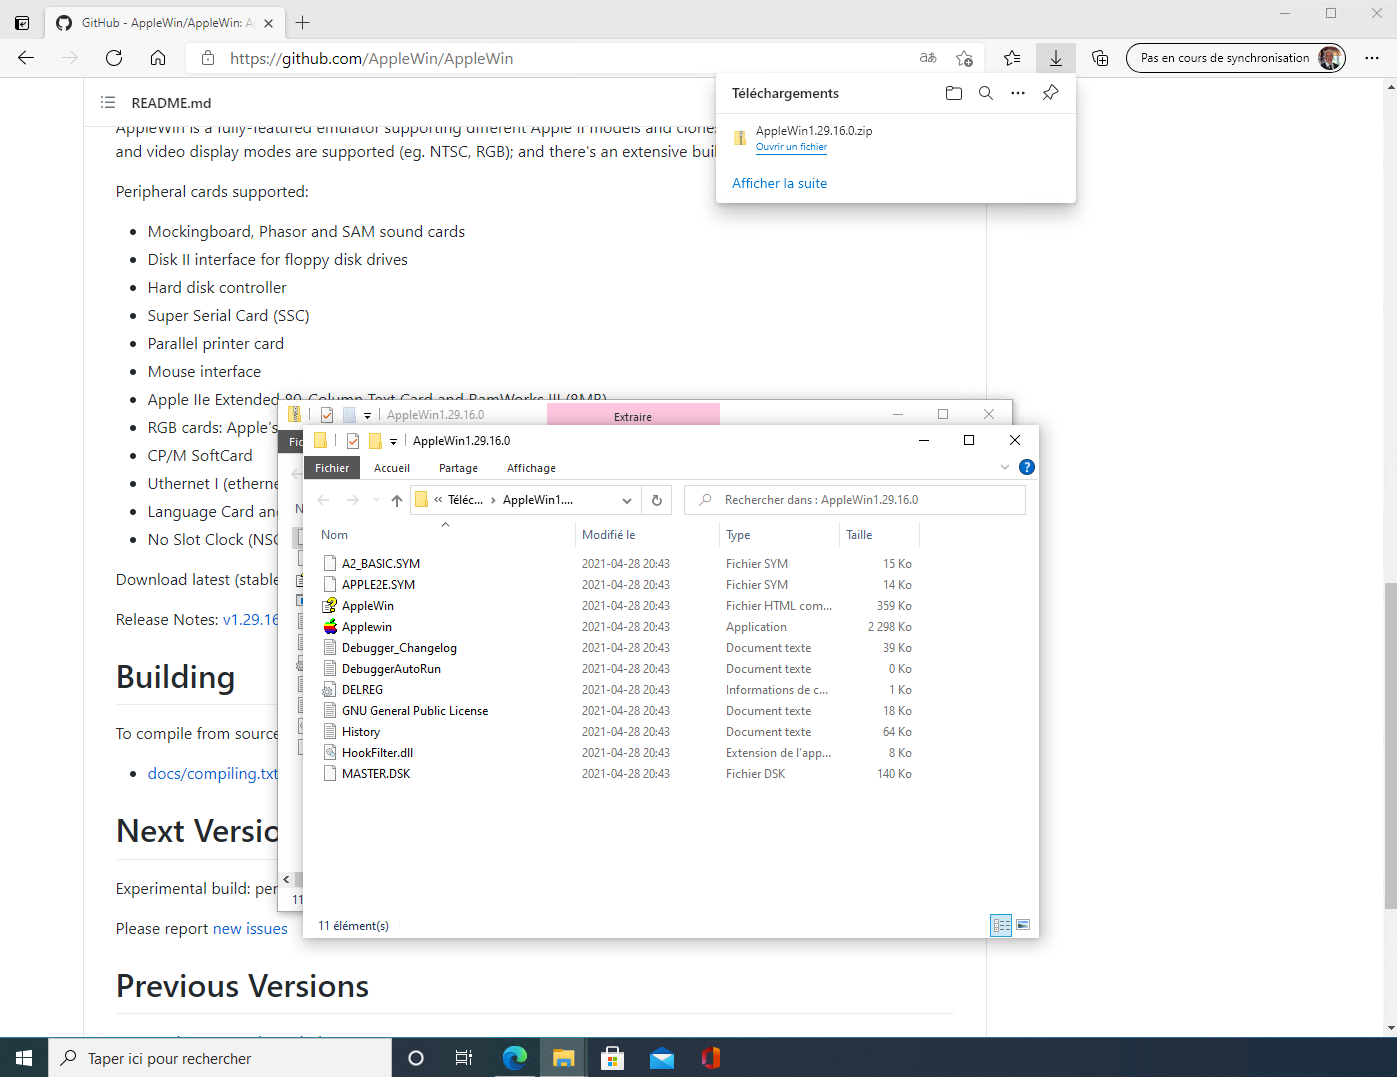Open the Explorer help icon
Image resolution: width=1397 pixels, height=1077 pixels.
(1026, 467)
